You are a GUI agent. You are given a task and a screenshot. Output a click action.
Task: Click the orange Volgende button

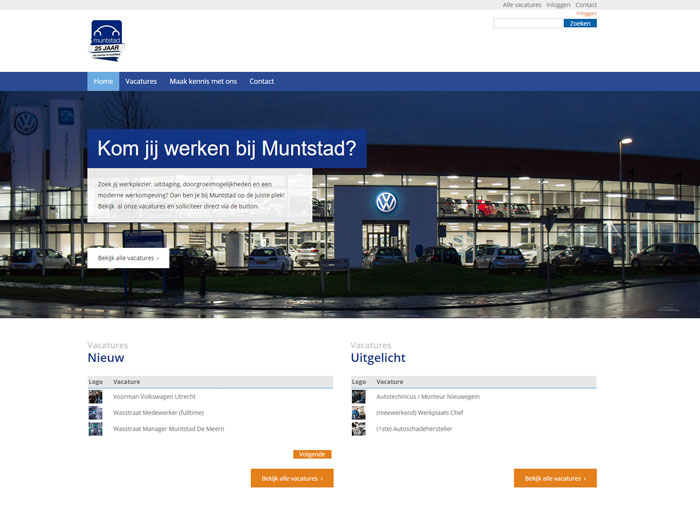(312, 454)
